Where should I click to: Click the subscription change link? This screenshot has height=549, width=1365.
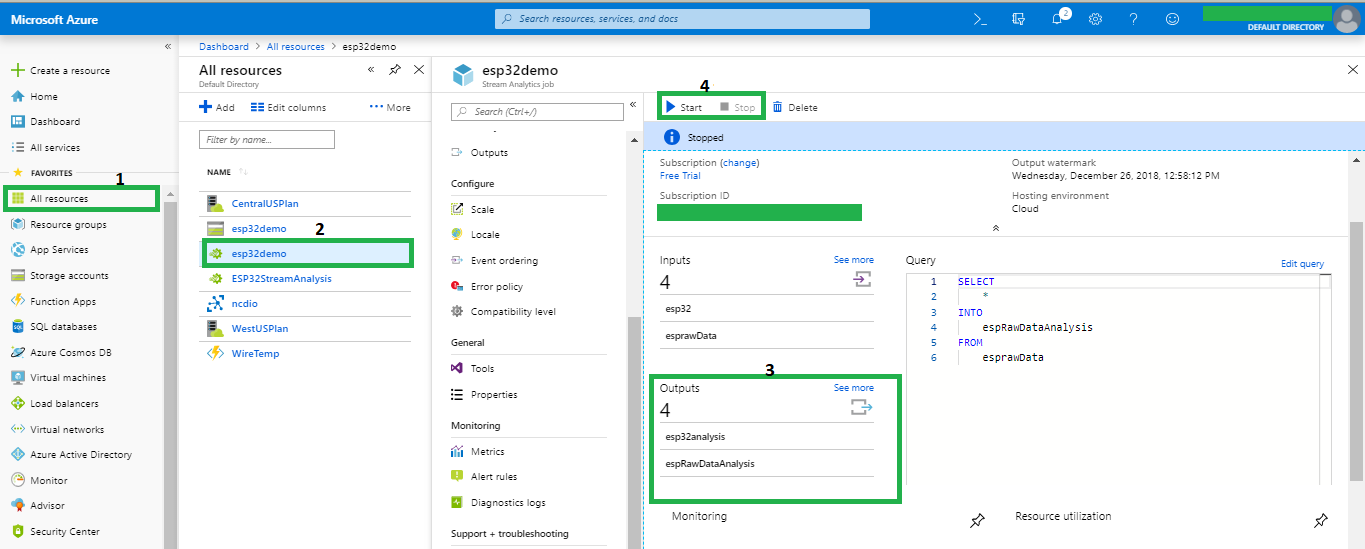[x=740, y=163]
